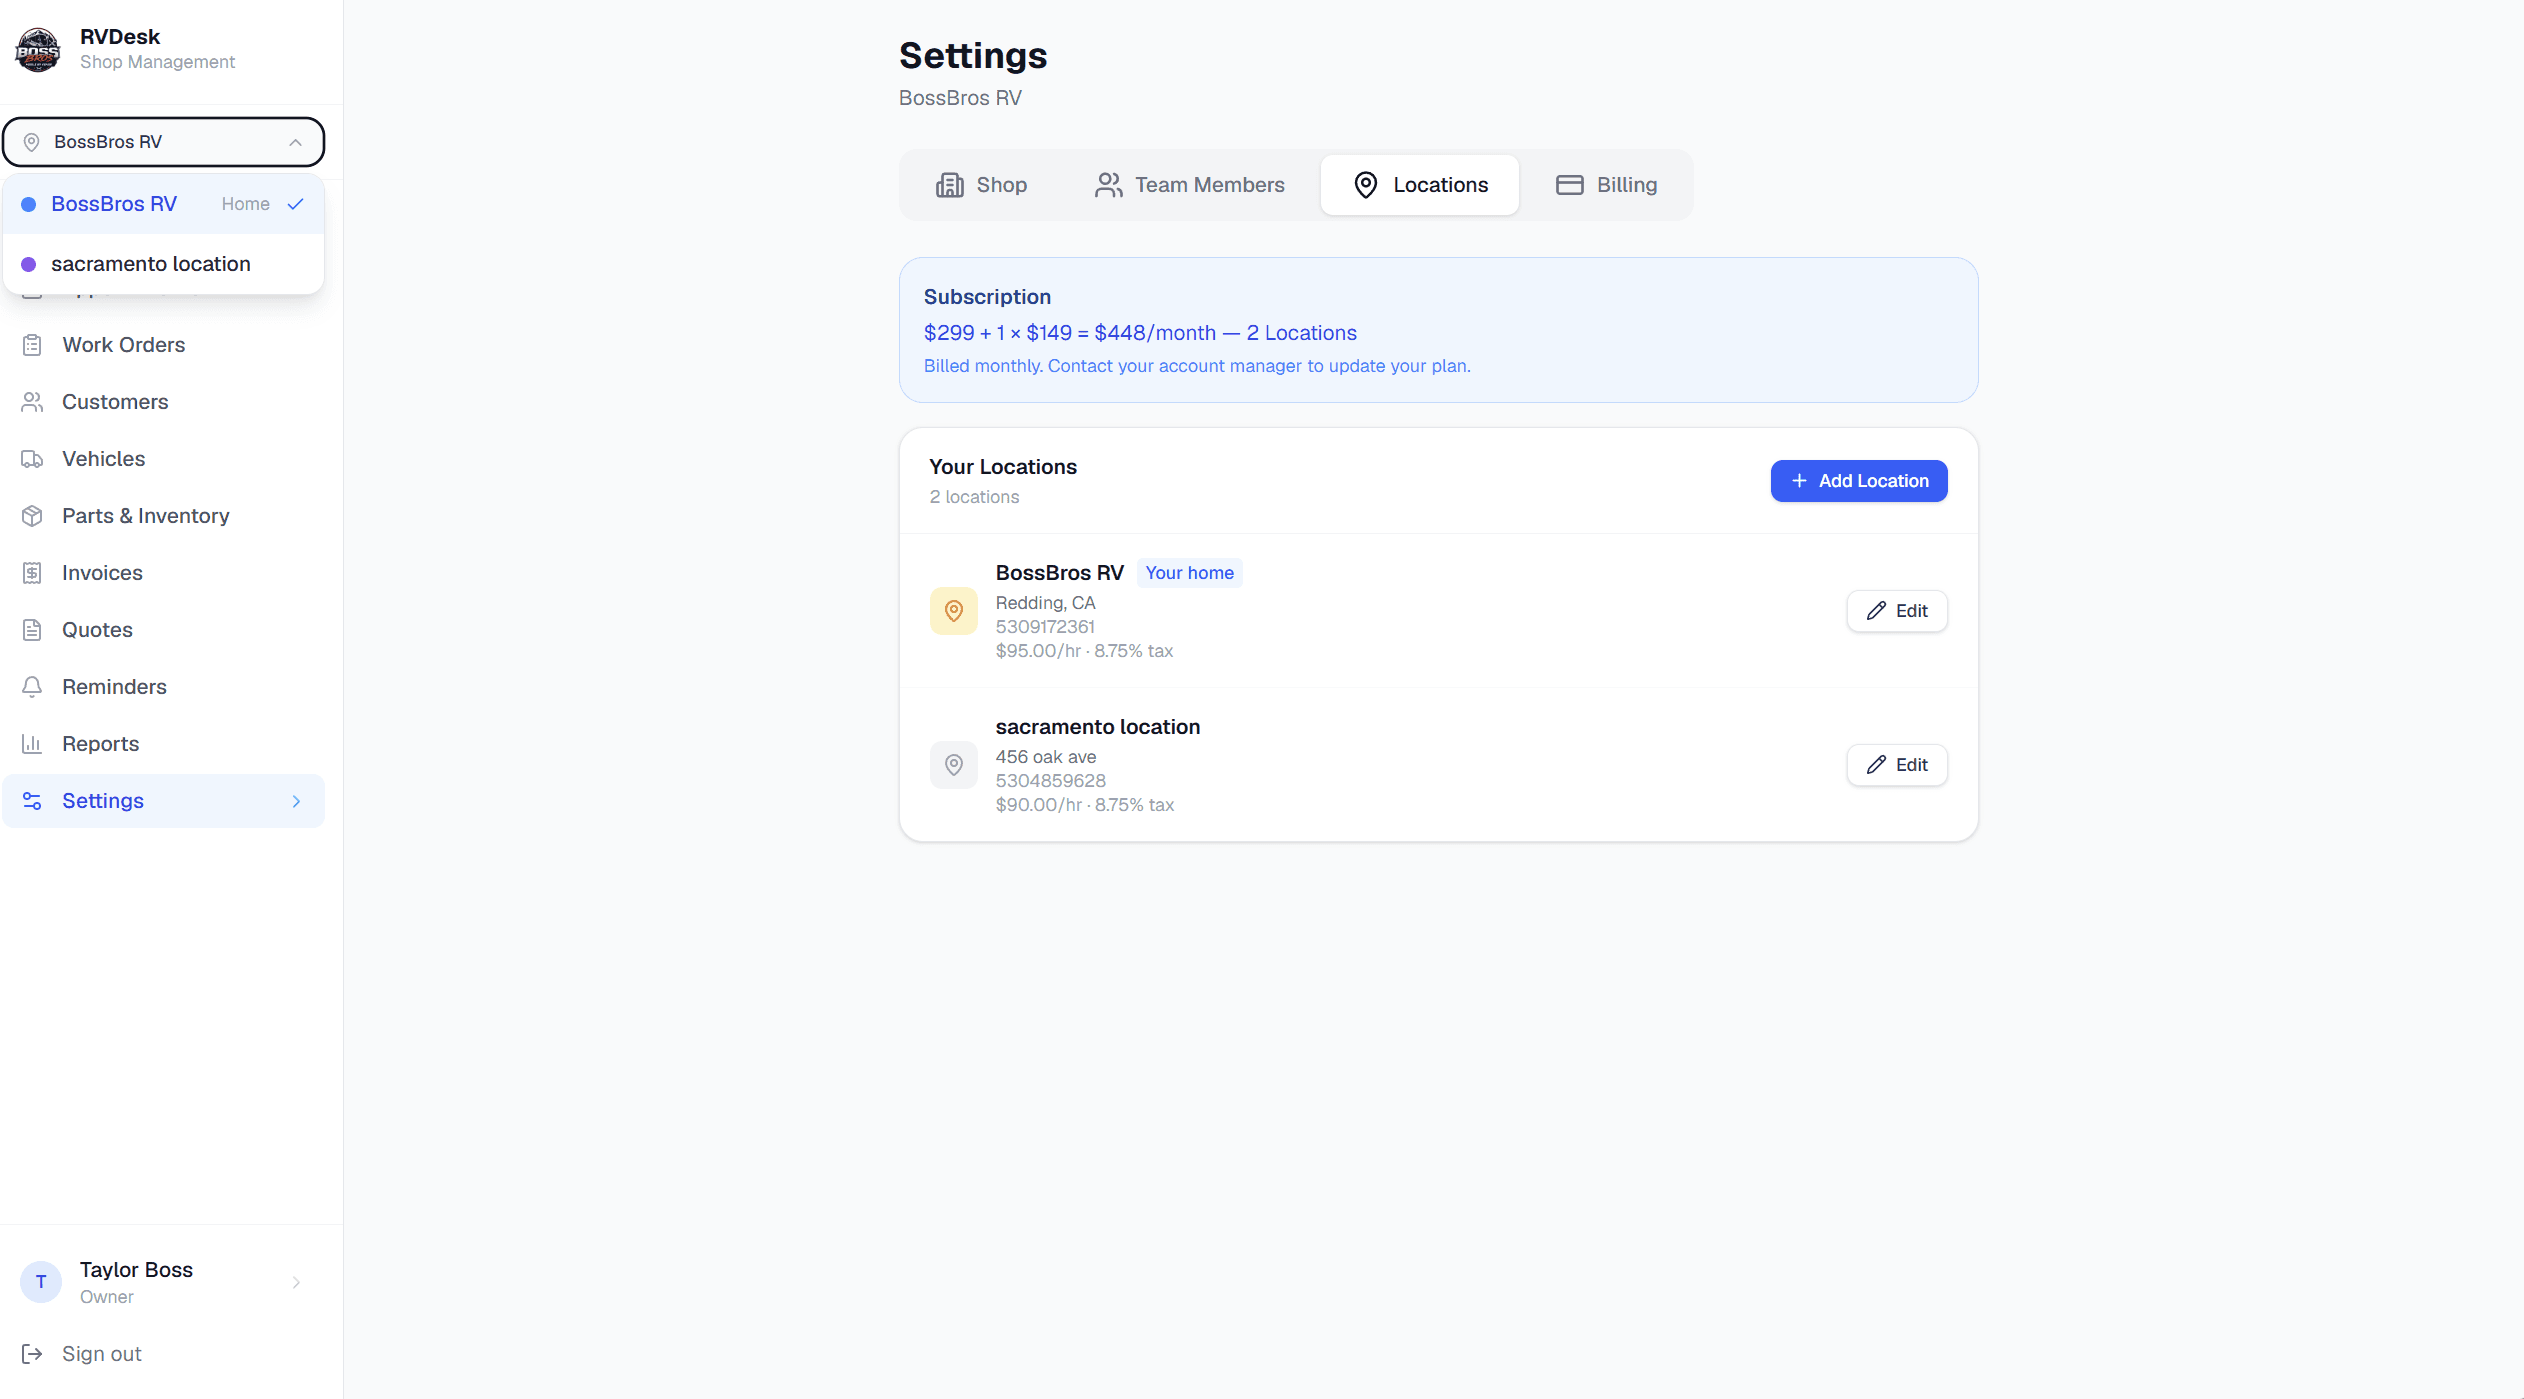
Task: Click the $95.00/hr · 8.75% tax rate text
Action: (1084, 651)
